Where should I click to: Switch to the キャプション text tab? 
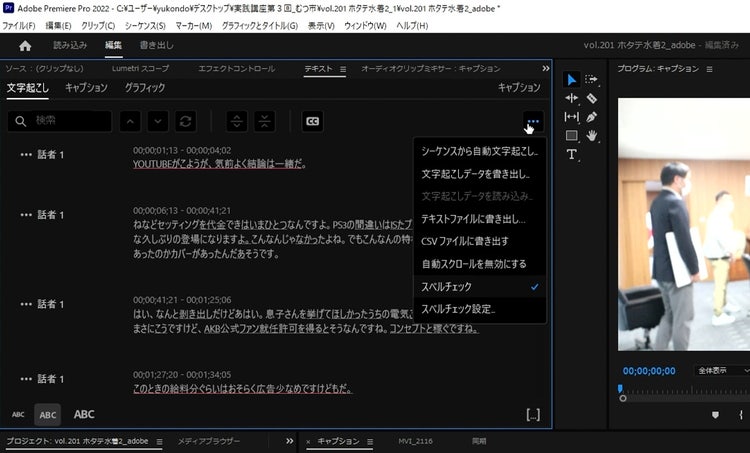point(87,88)
